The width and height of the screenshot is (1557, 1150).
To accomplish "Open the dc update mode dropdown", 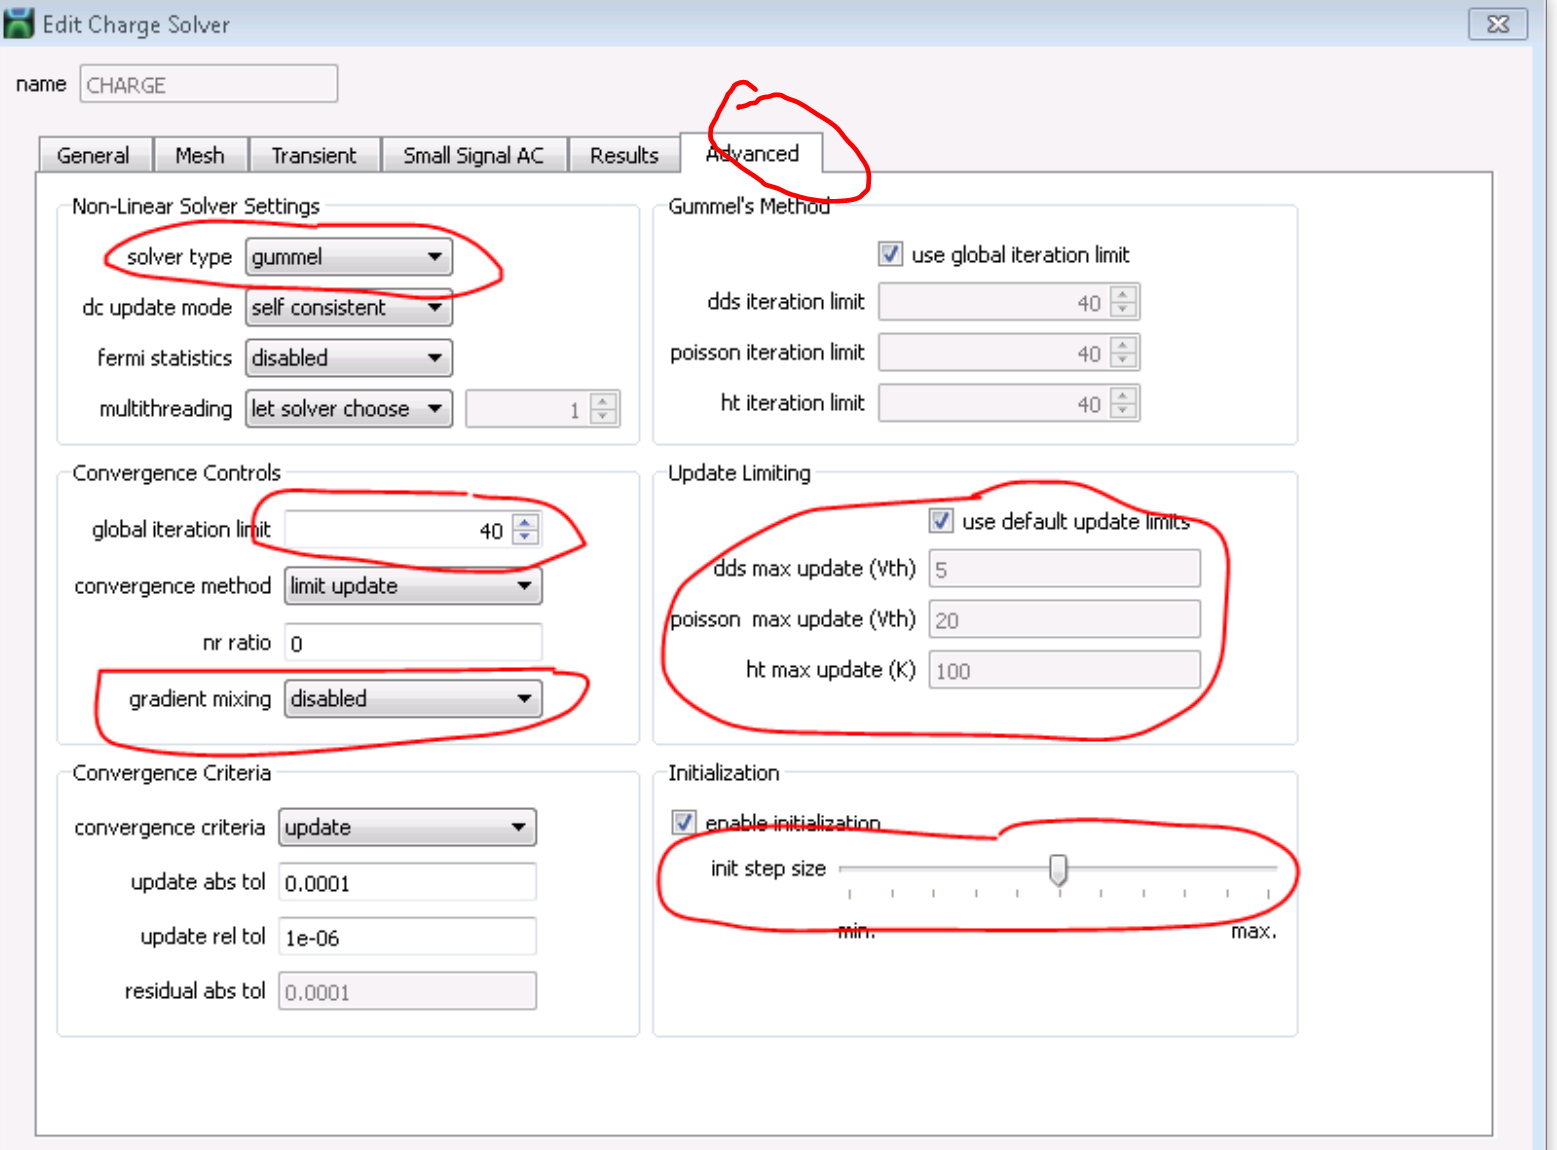I will (349, 307).
